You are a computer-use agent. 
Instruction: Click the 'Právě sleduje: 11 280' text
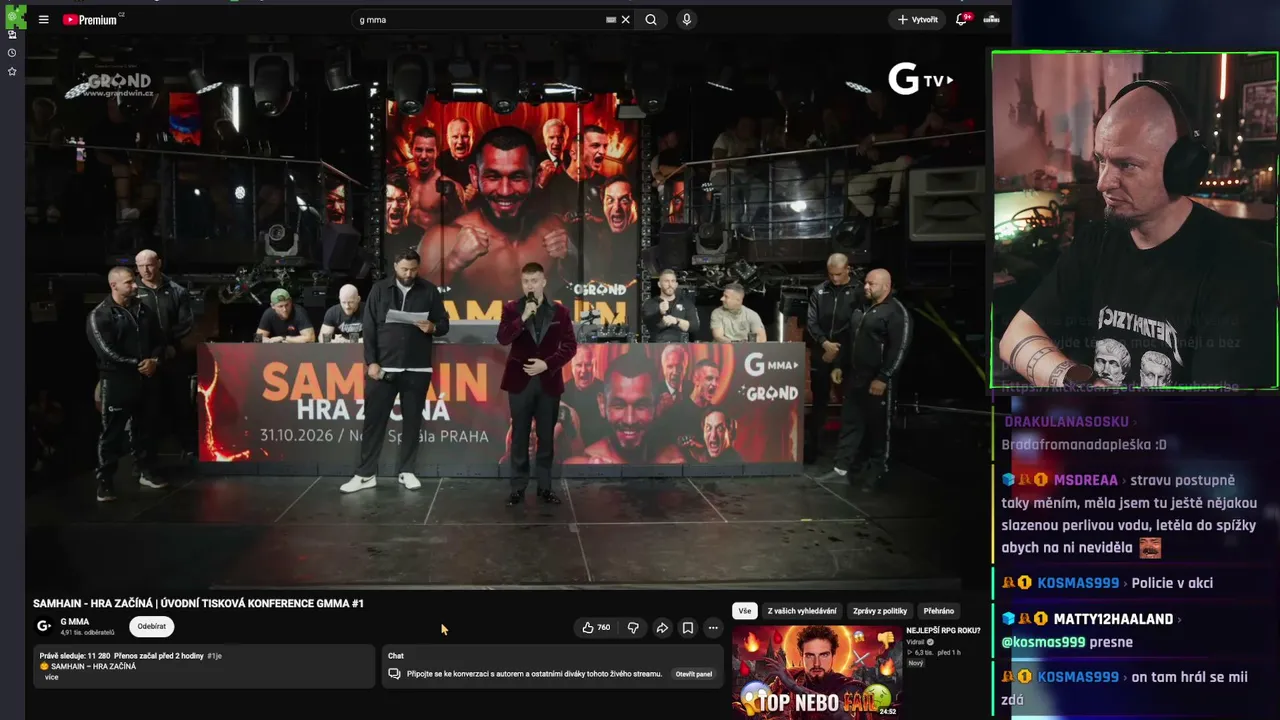click(x=74, y=656)
